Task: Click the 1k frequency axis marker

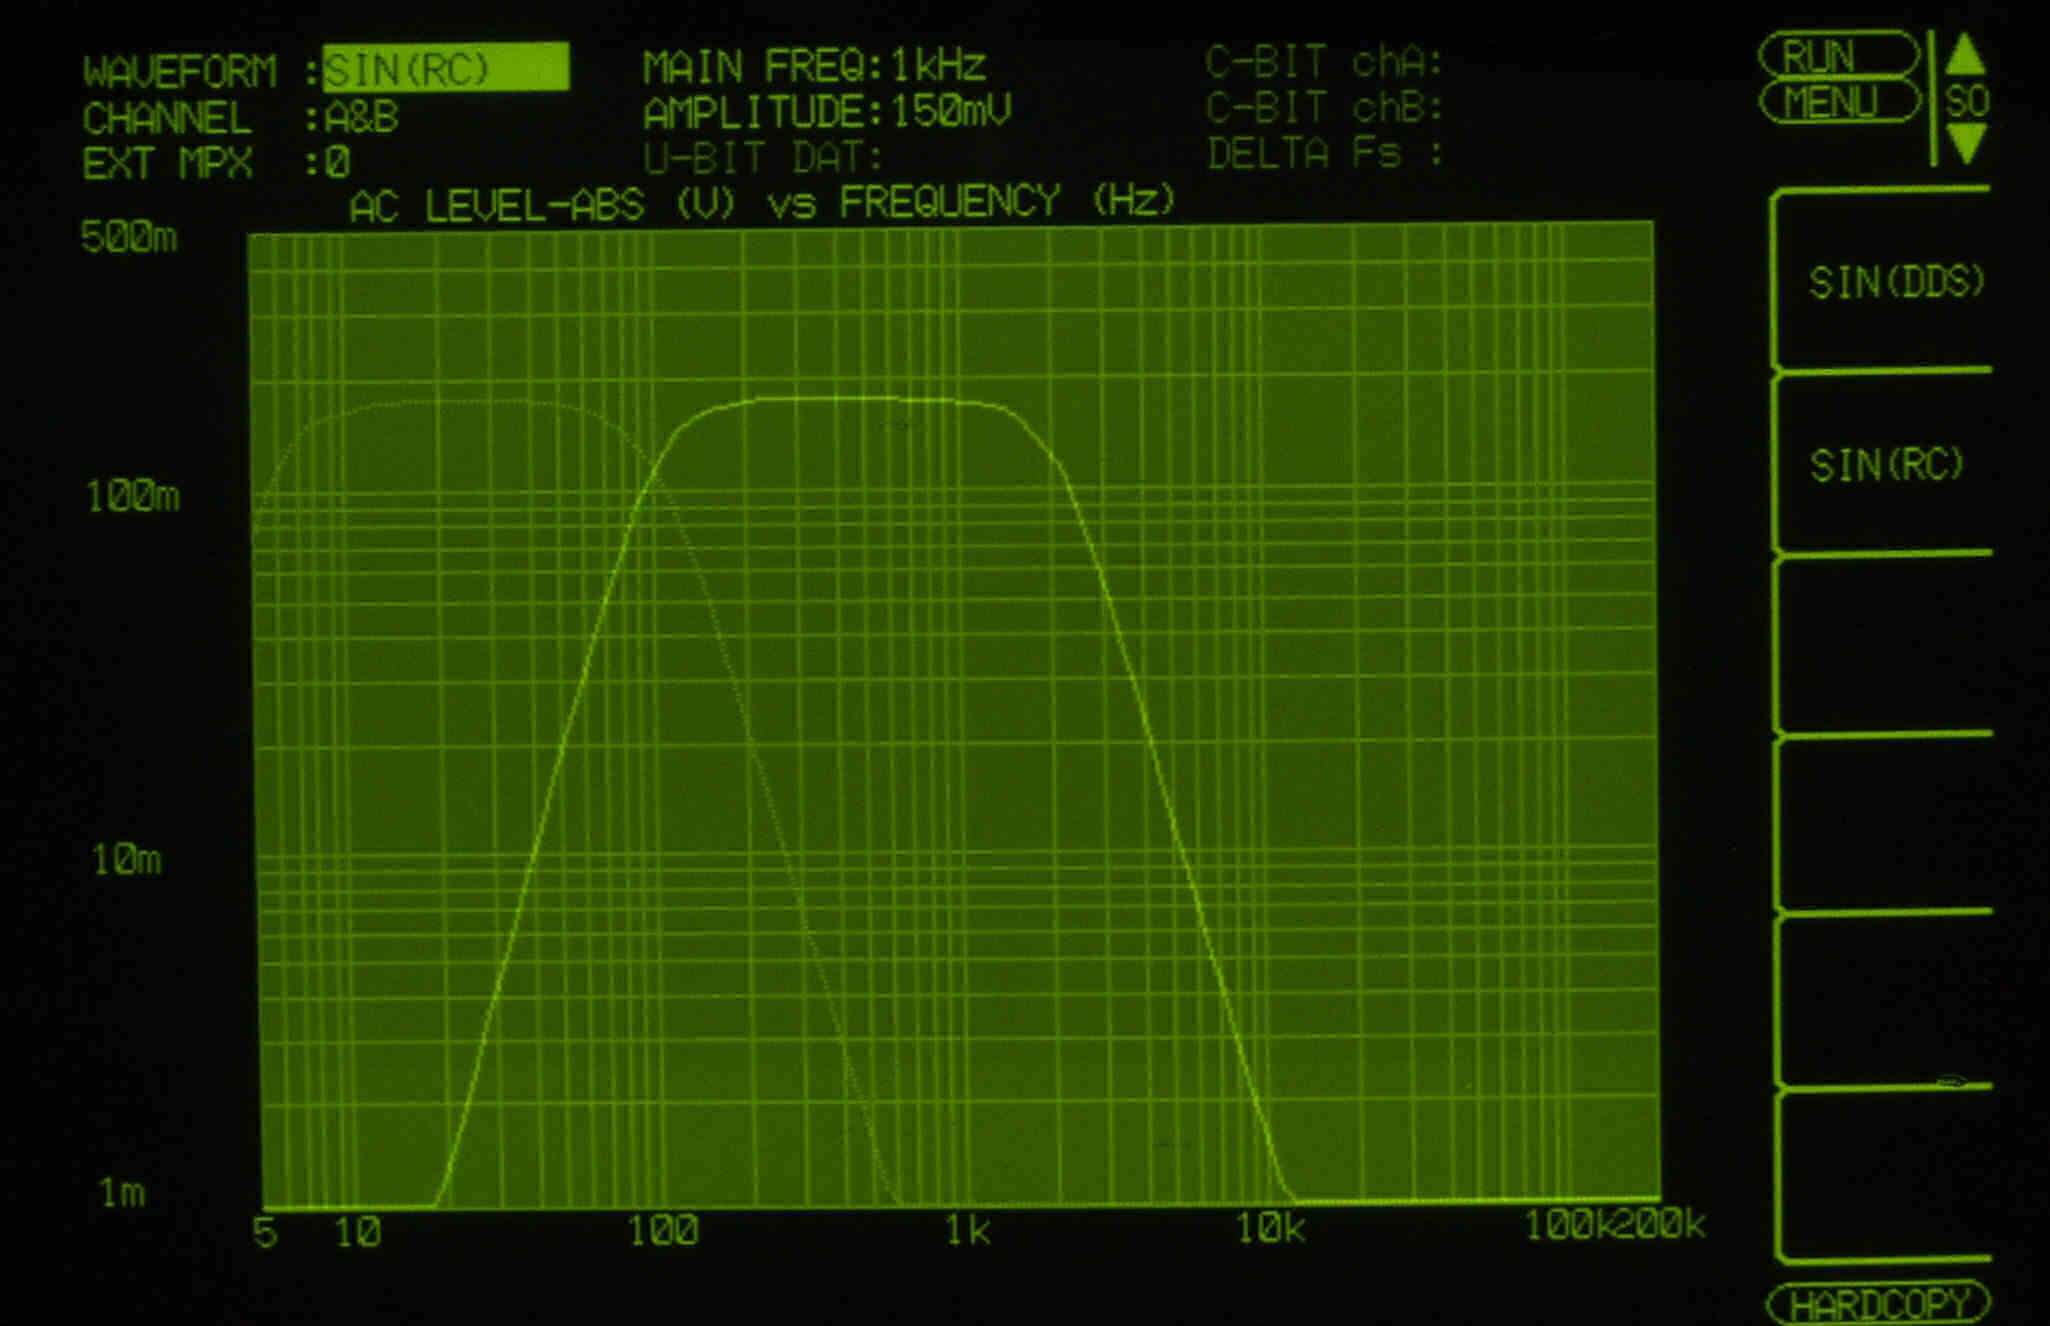Action: (967, 1230)
